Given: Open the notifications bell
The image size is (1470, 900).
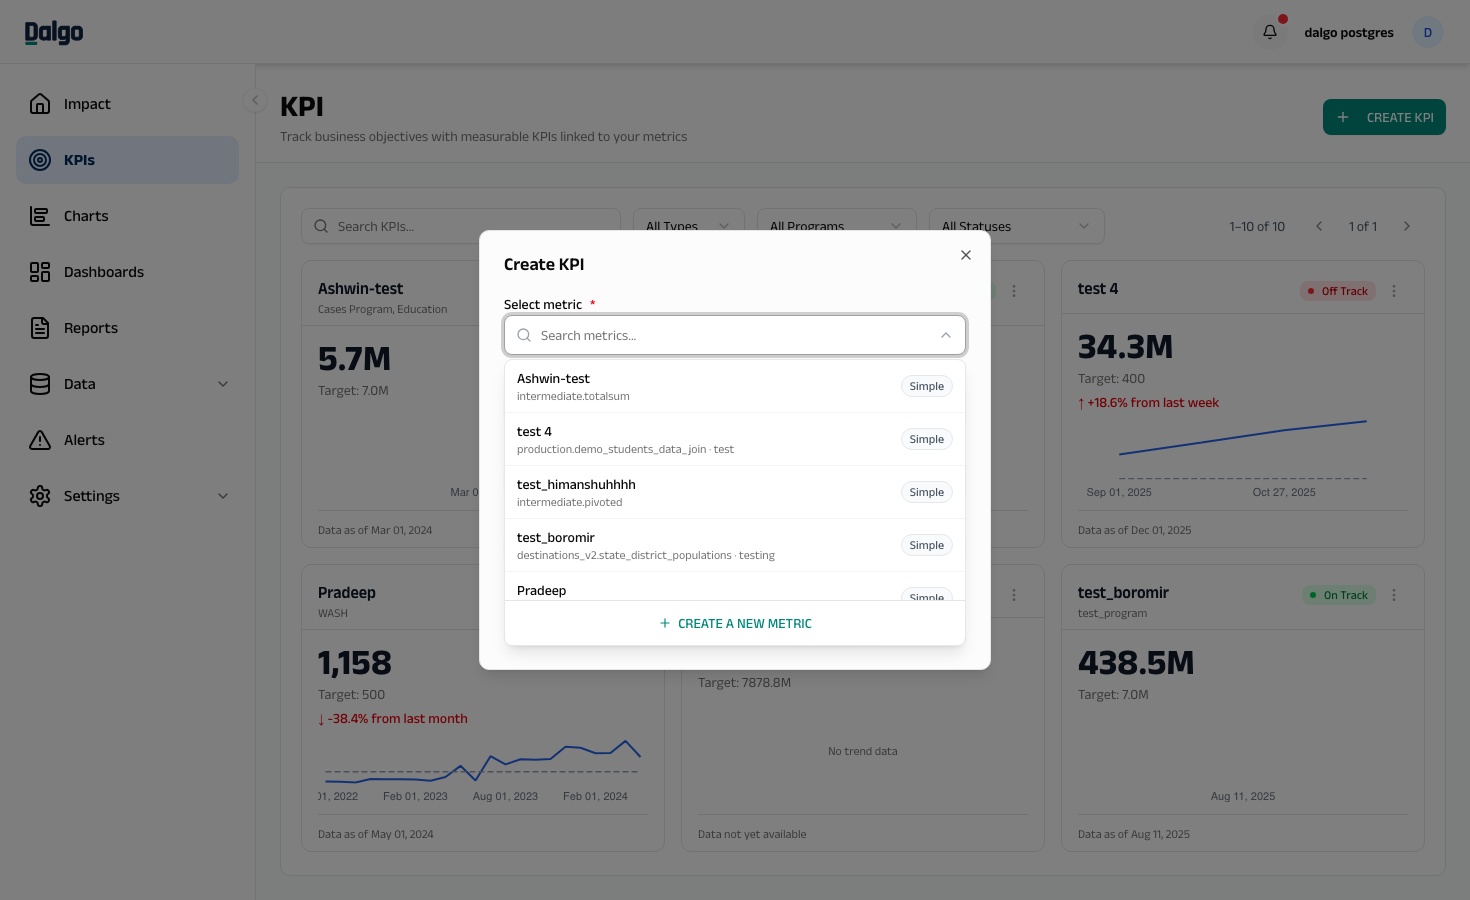Looking at the screenshot, I should pyautogui.click(x=1270, y=32).
